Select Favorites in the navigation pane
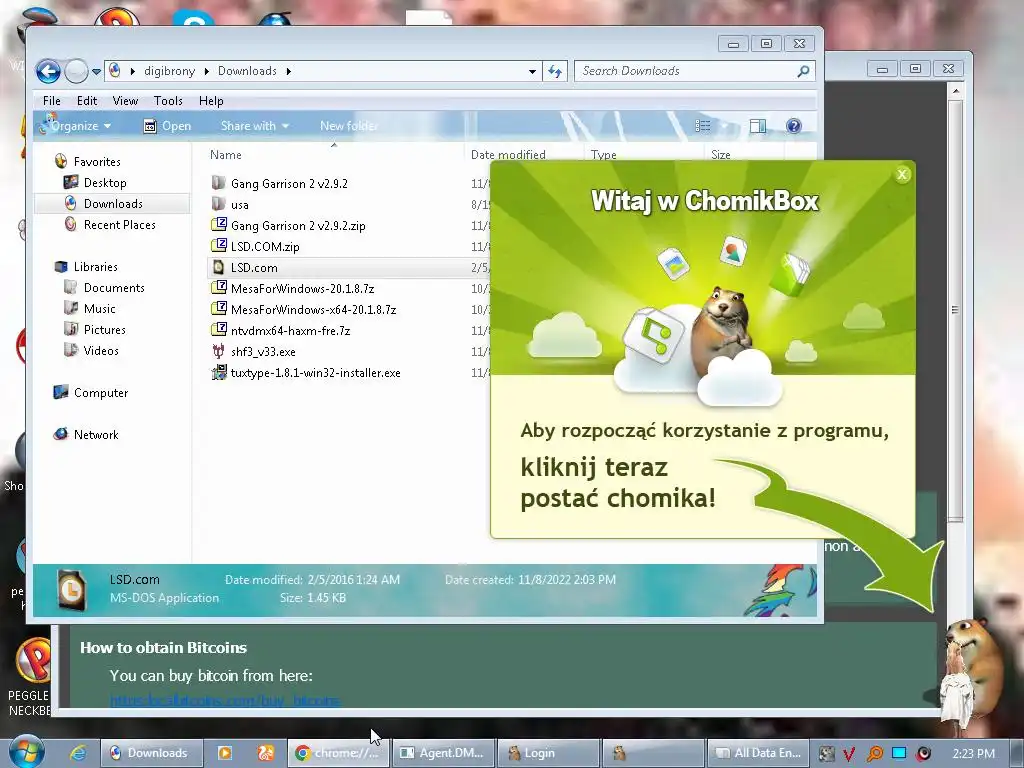 97,161
